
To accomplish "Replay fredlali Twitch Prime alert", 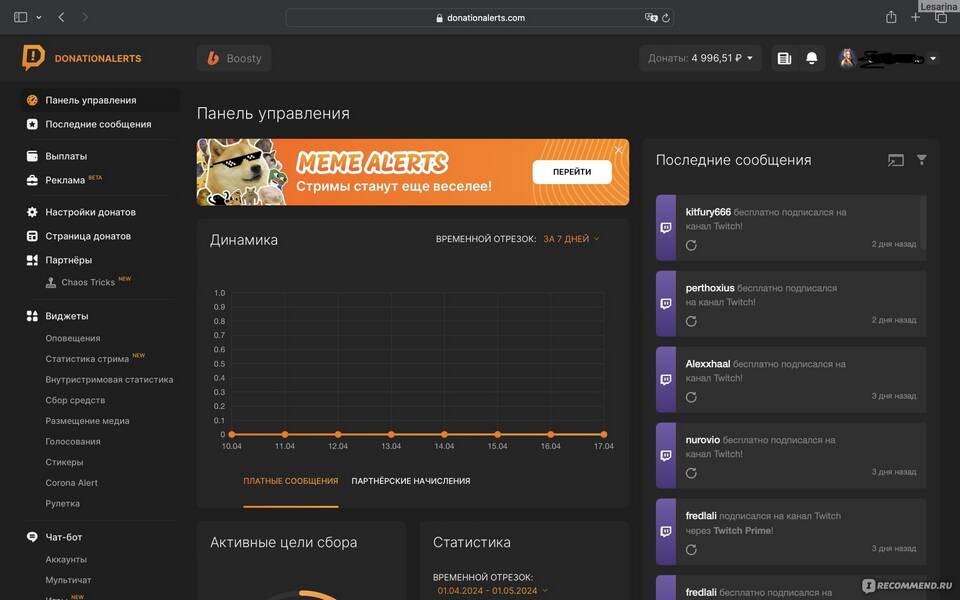I will 691,550.
